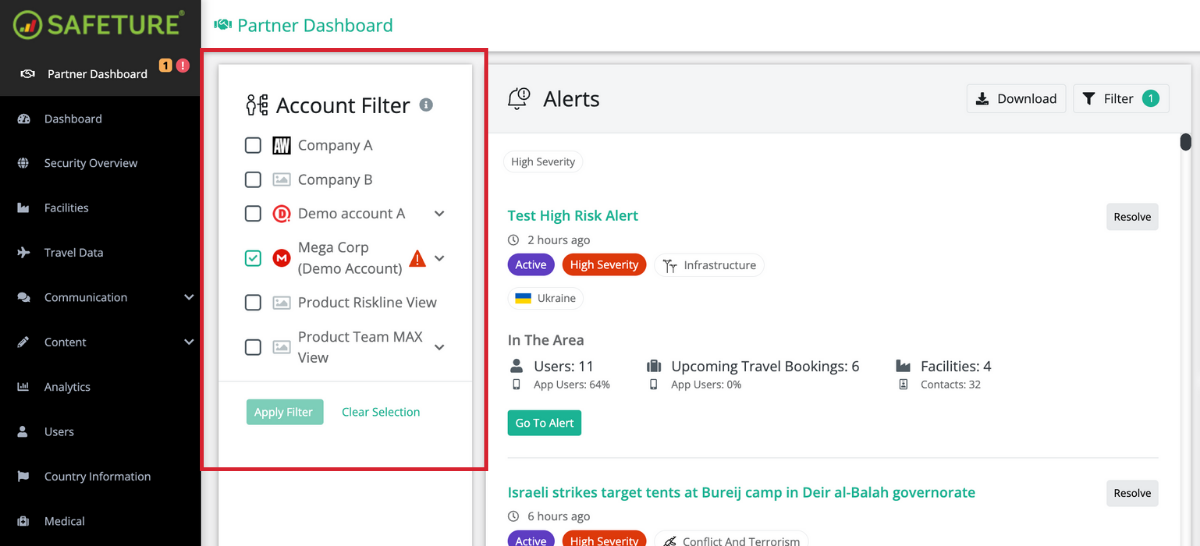The width and height of the screenshot is (1200, 546).
Task: Check the Company A checkbox
Action: [253, 146]
